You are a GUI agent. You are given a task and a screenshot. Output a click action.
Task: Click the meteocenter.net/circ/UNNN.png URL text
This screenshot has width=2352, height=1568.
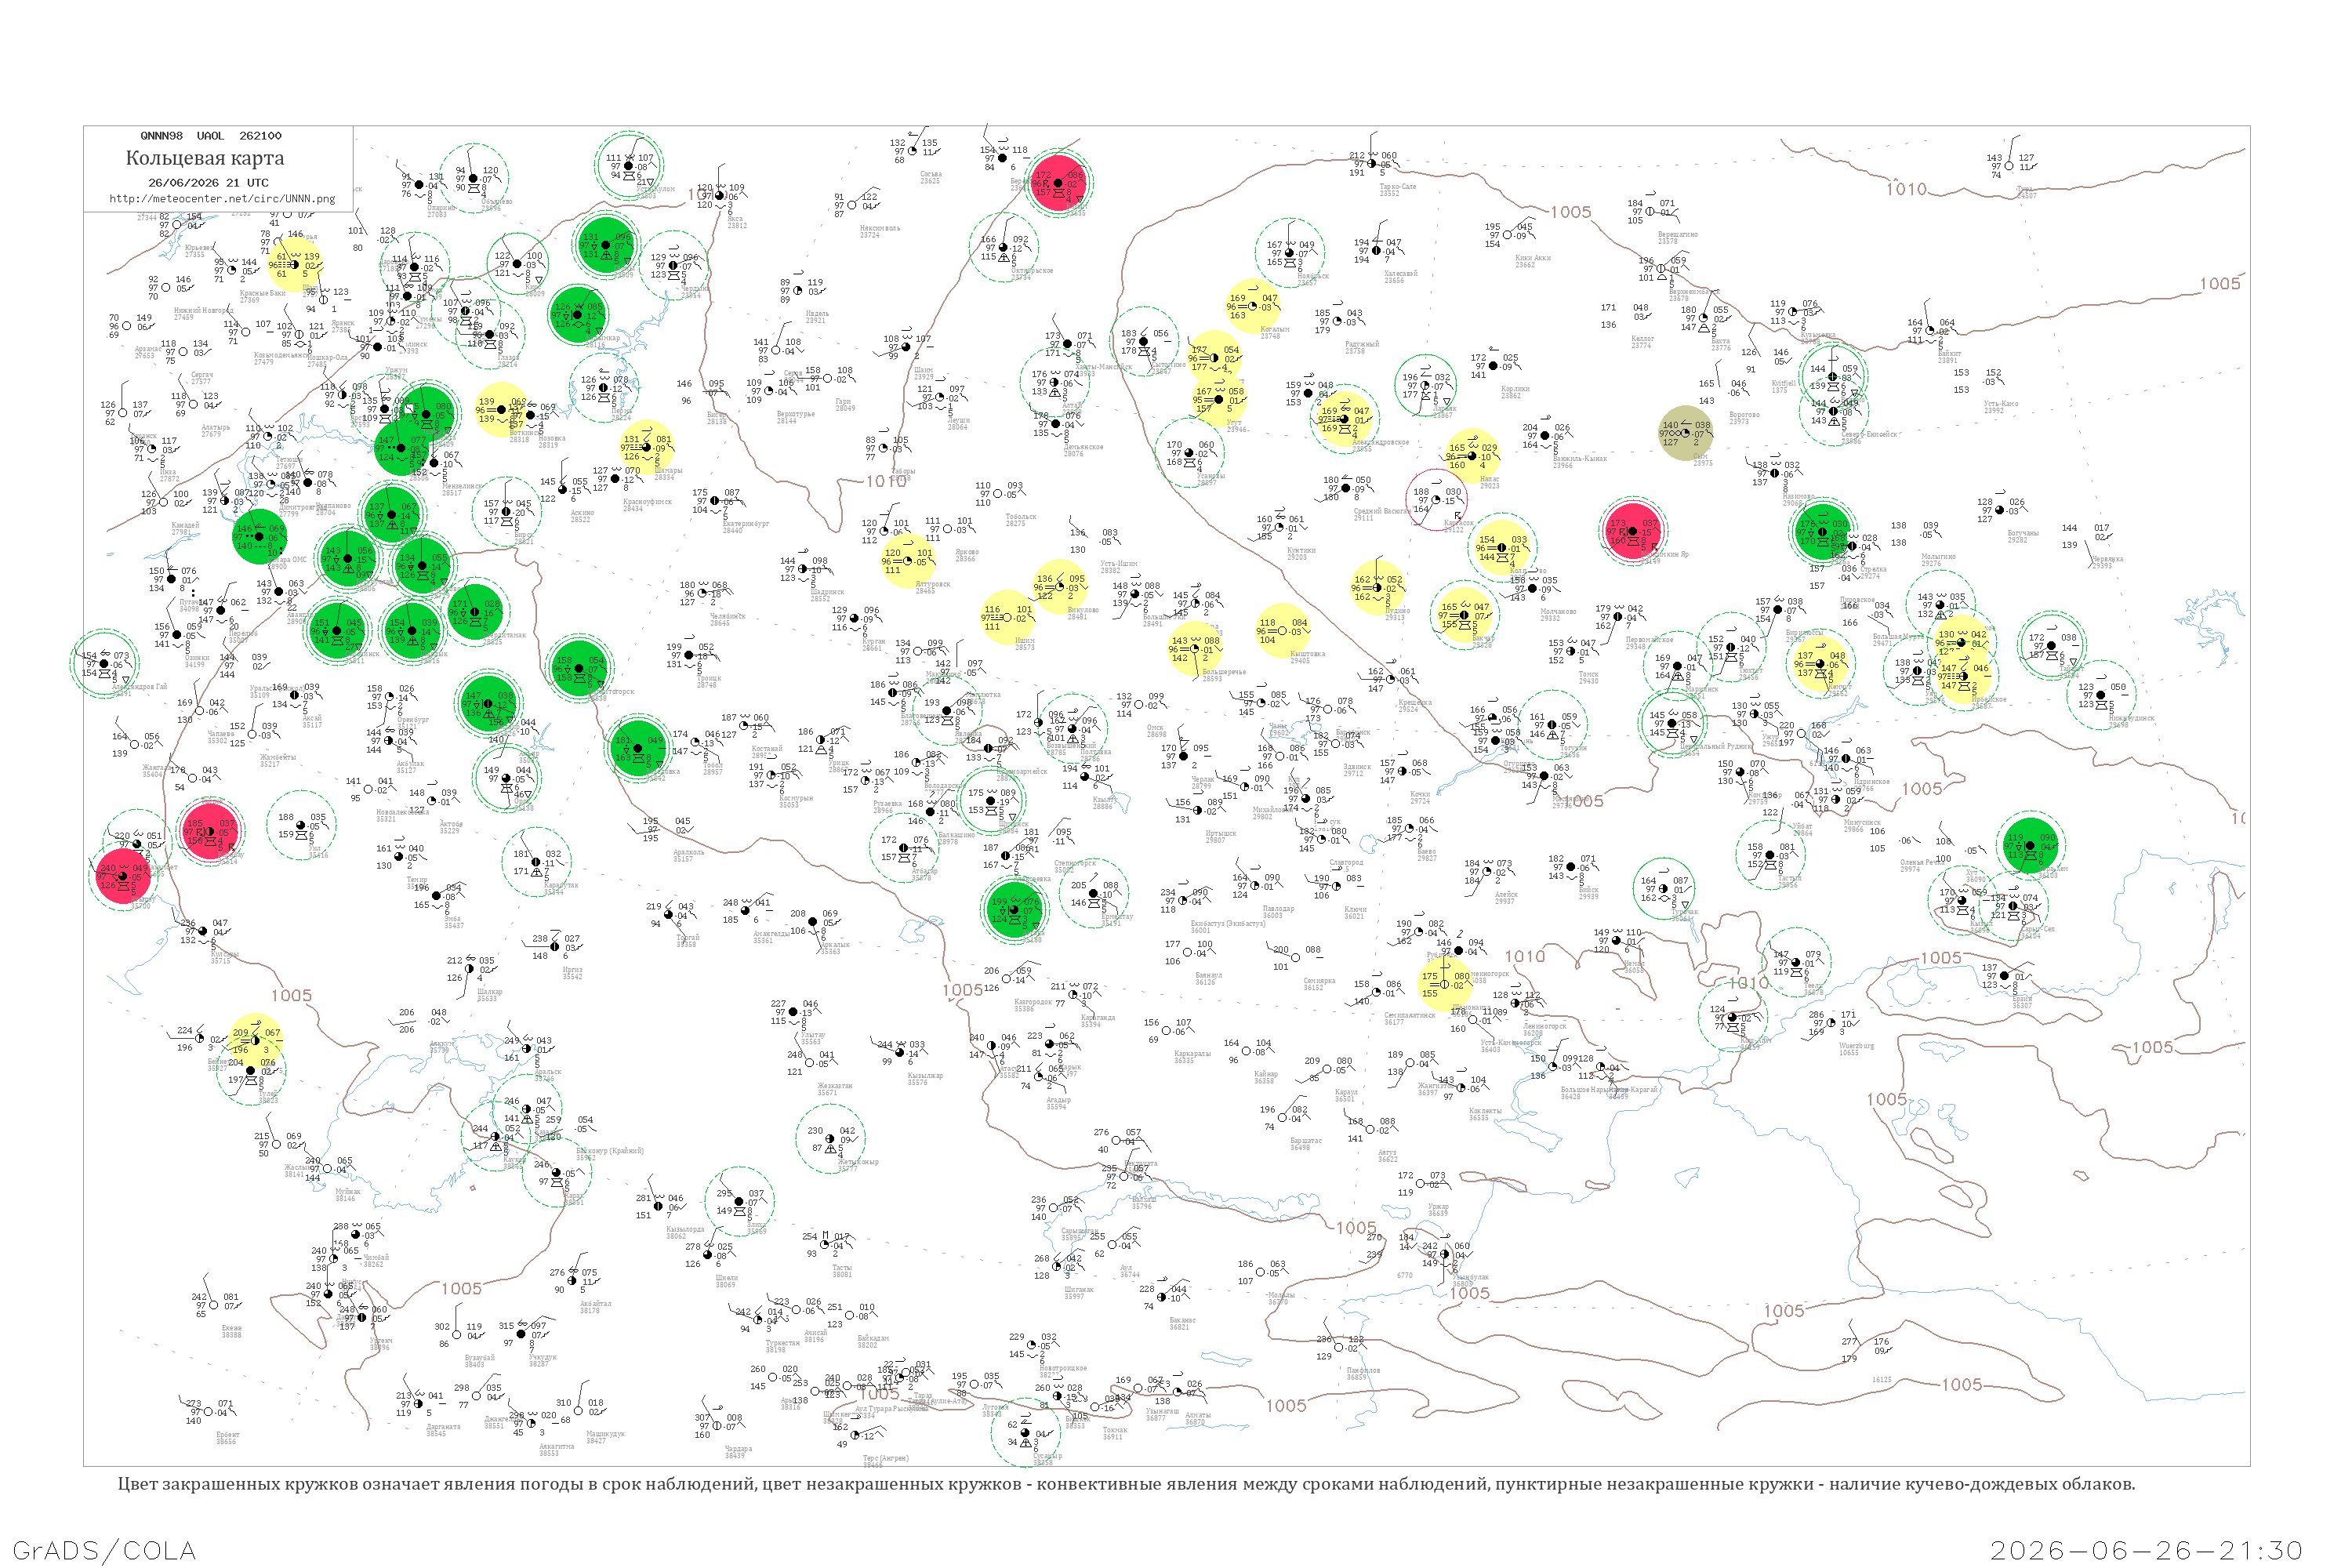(222, 199)
